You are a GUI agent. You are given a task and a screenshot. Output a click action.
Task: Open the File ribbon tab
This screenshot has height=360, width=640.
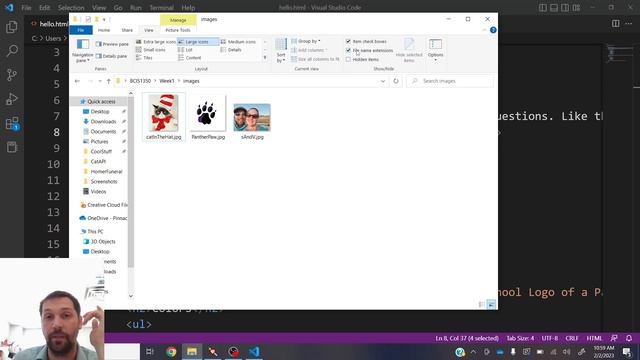81,30
